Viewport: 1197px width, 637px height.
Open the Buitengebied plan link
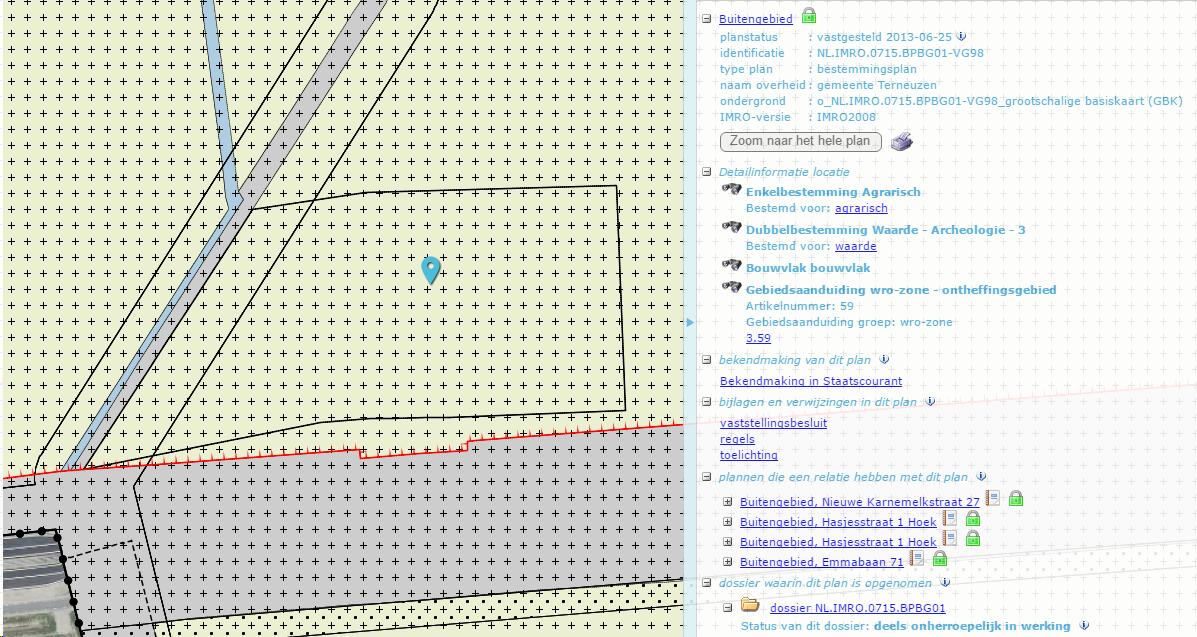[x=756, y=19]
